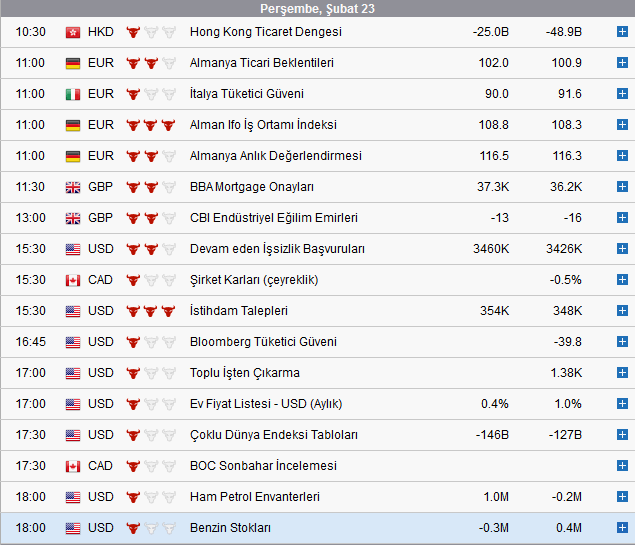
Task: Click the Hong Kong flag icon
Action: [x=73, y=32]
